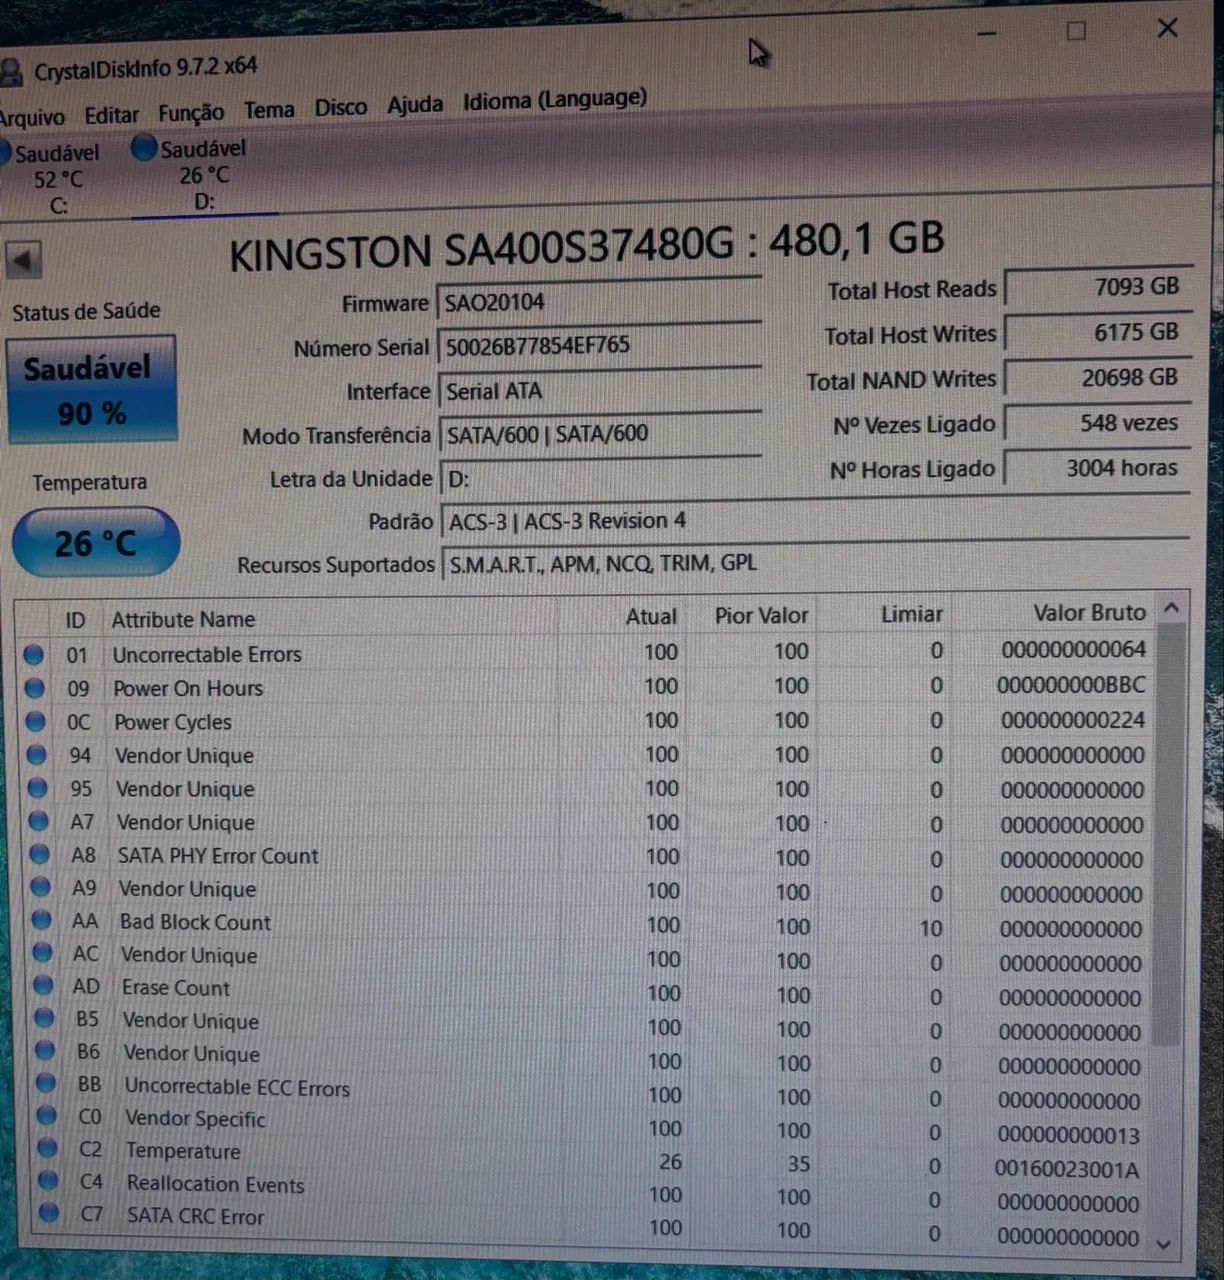Click status dot of row 94 Vendor Unique
The width and height of the screenshot is (1224, 1280).
pos(36,755)
